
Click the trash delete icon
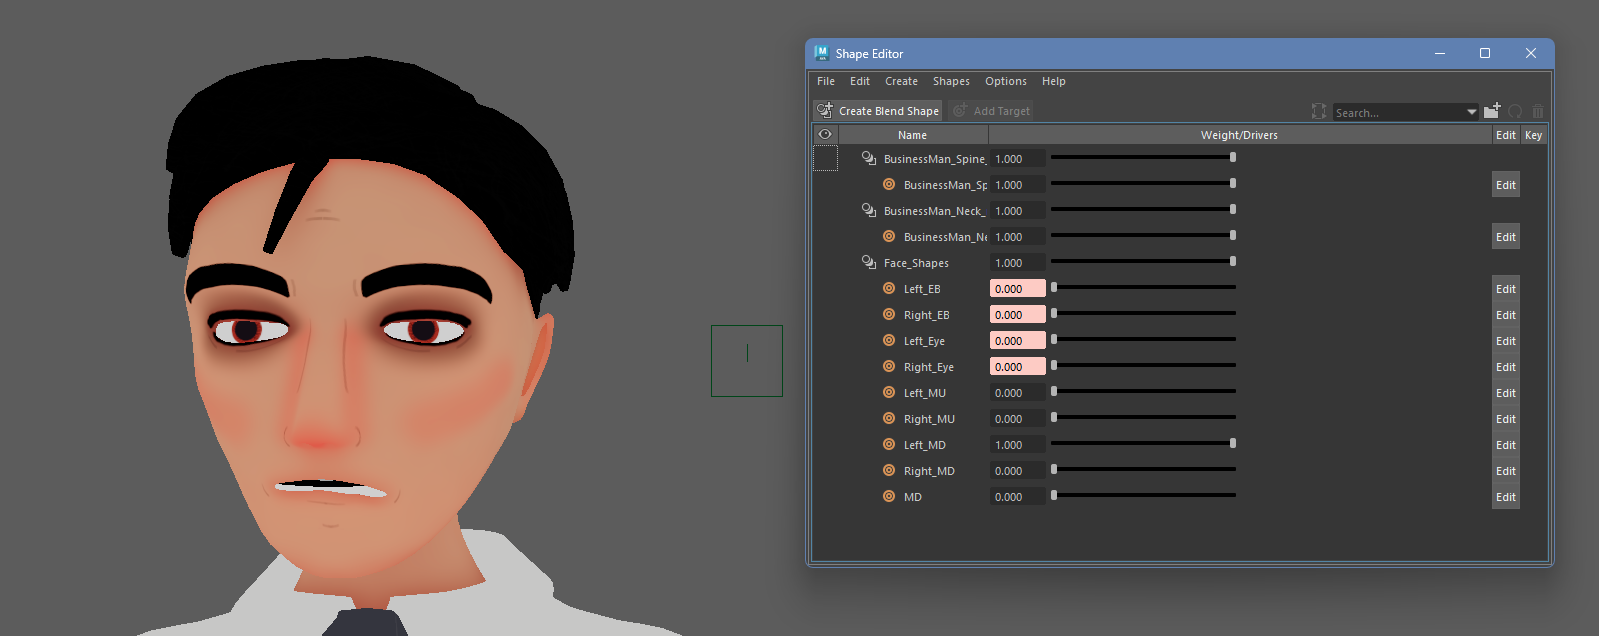[x=1538, y=111]
